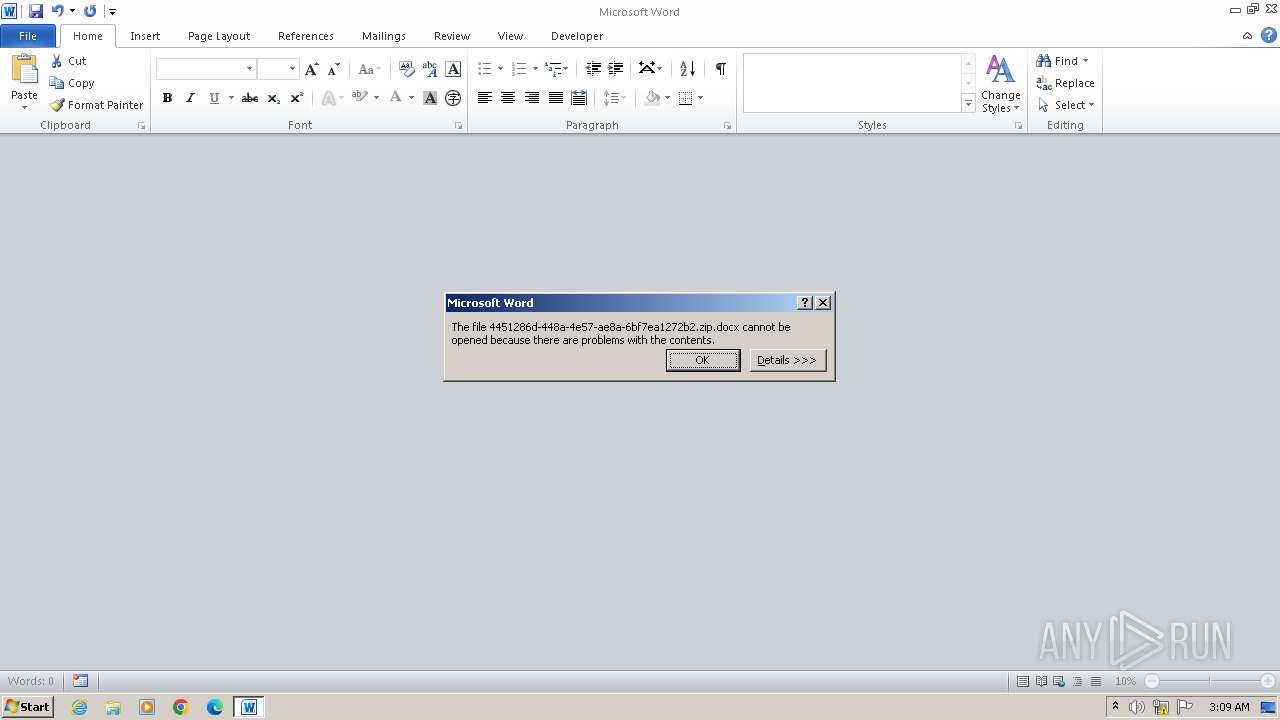Open Paragraph dialog launcher
The height and width of the screenshot is (720, 1280).
click(727, 126)
